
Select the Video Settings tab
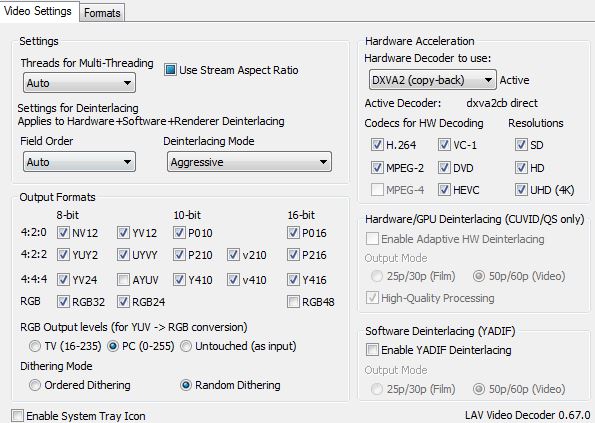(x=38, y=11)
